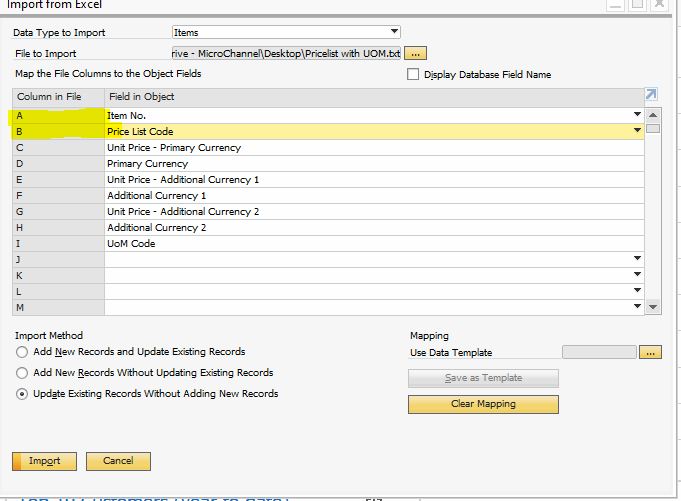Open field dropdown for column K
The image size is (681, 501).
point(637,275)
